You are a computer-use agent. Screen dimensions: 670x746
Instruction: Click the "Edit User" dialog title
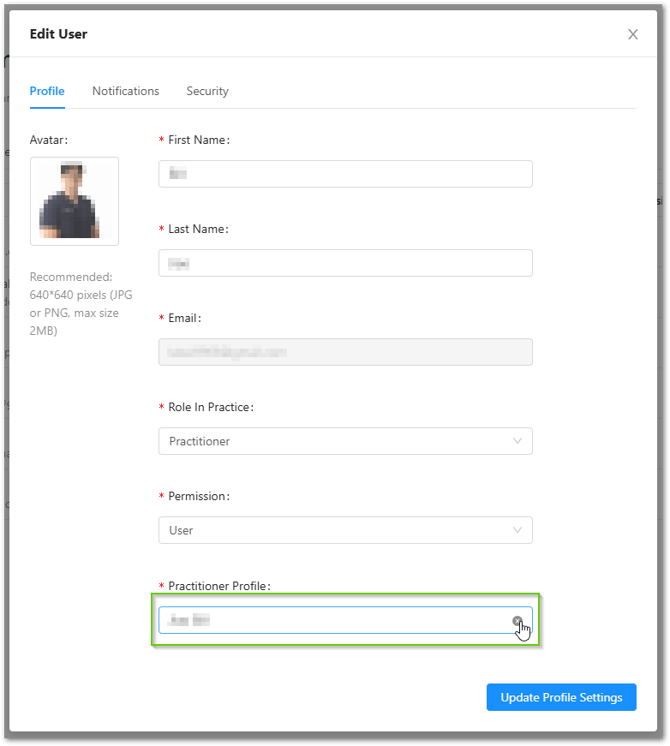58,34
